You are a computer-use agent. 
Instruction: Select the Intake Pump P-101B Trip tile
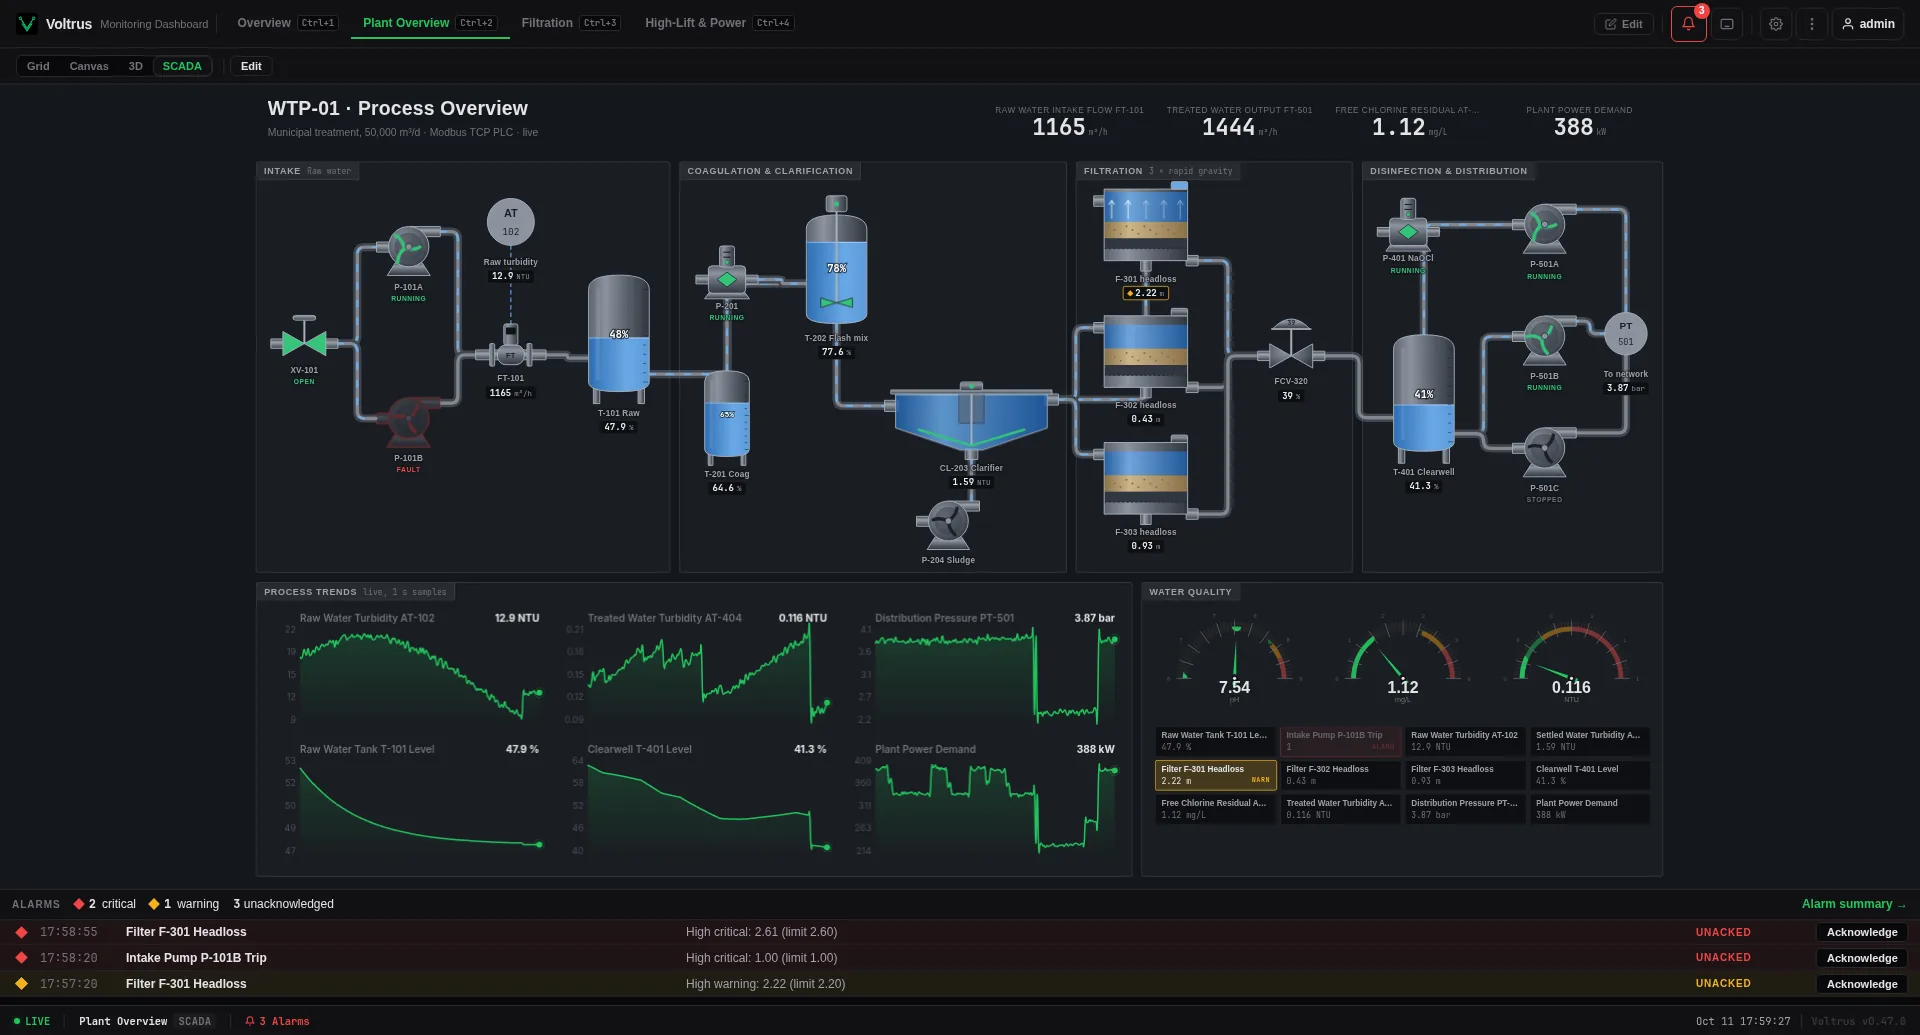coord(1340,741)
